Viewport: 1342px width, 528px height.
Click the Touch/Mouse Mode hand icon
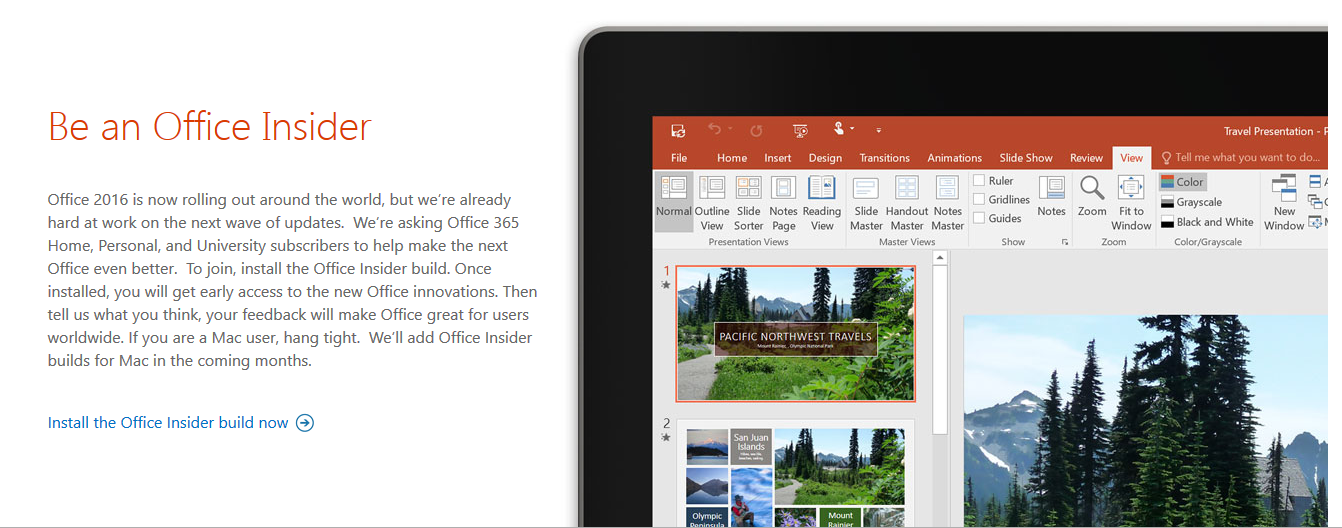click(839, 129)
